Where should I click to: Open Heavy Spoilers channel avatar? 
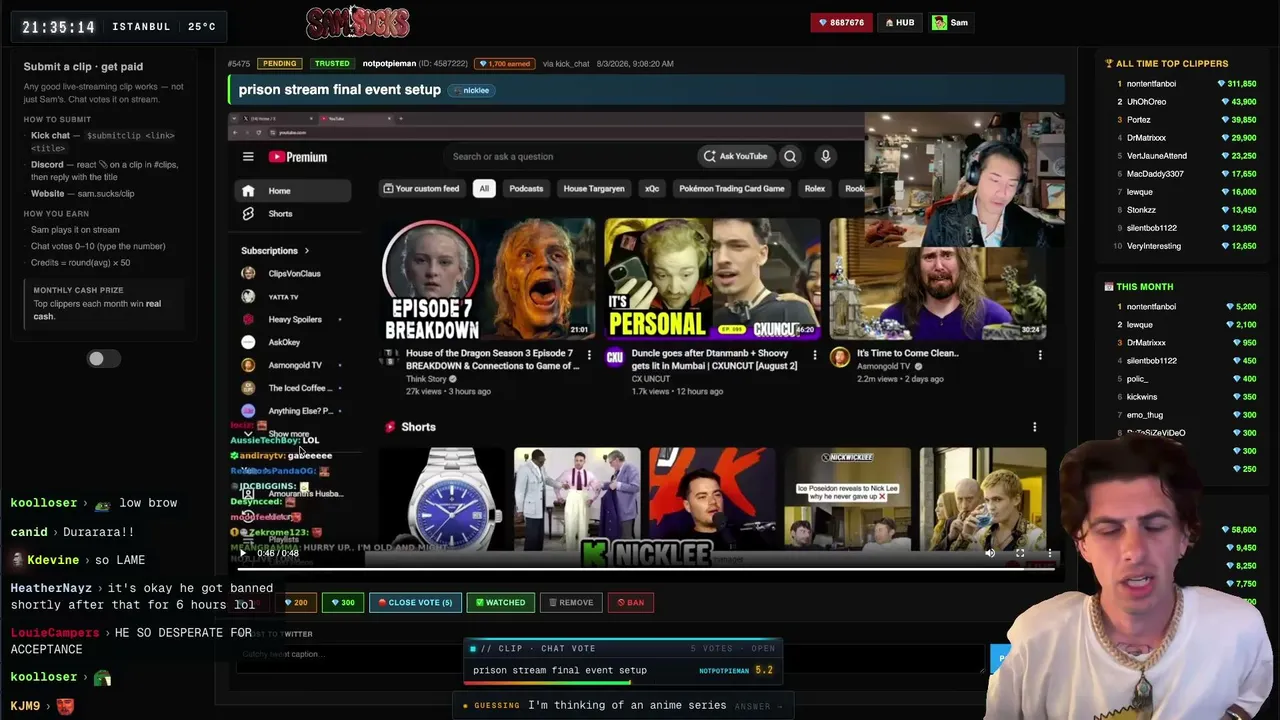pyautogui.click(x=248, y=319)
